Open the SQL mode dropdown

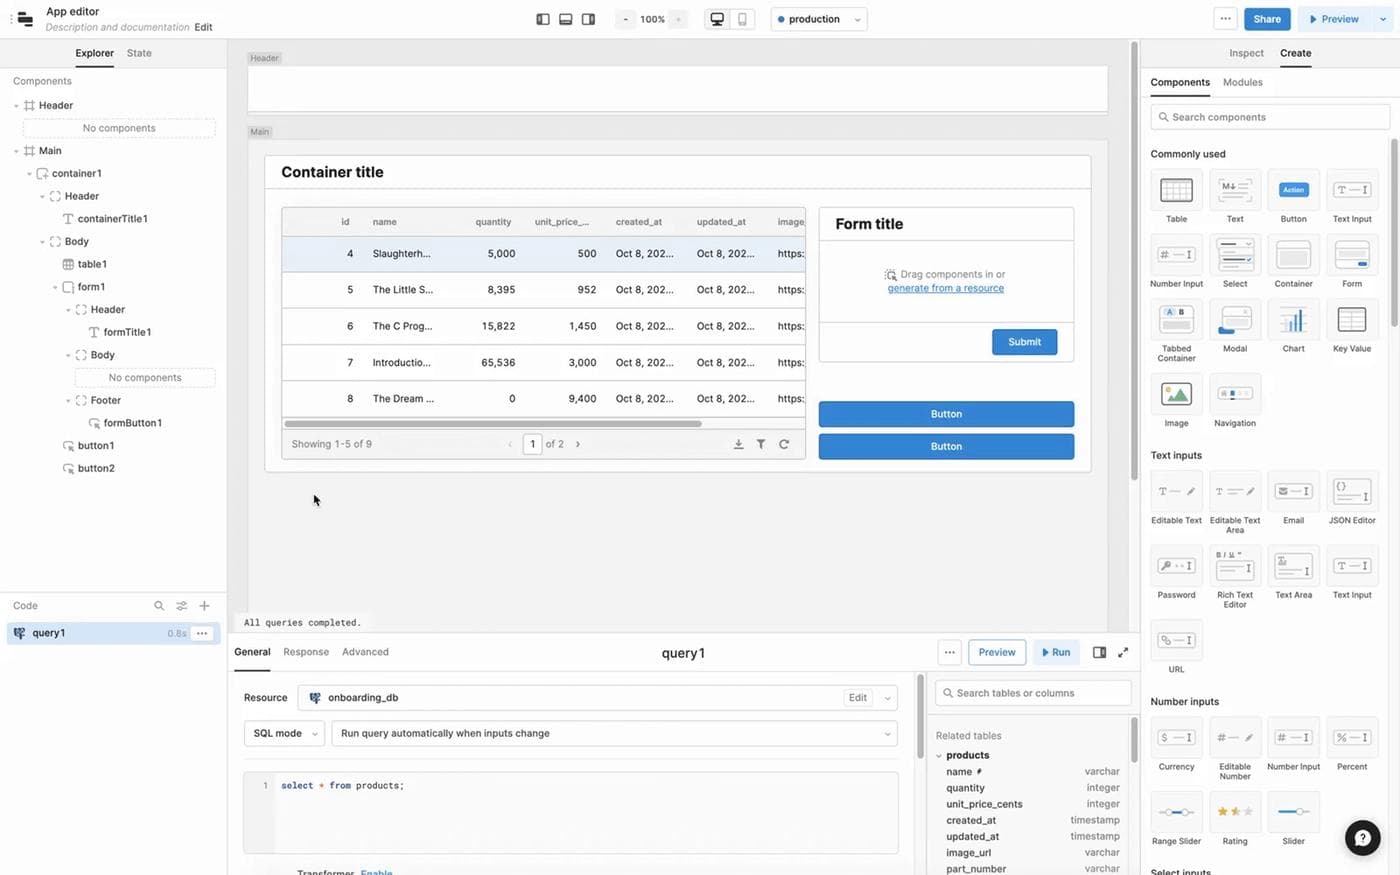click(283, 733)
